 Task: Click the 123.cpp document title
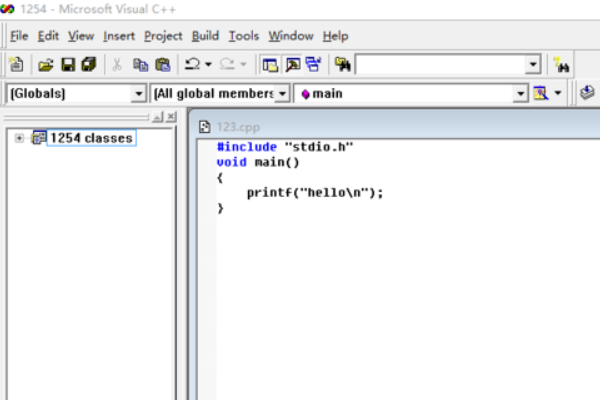click(238, 127)
